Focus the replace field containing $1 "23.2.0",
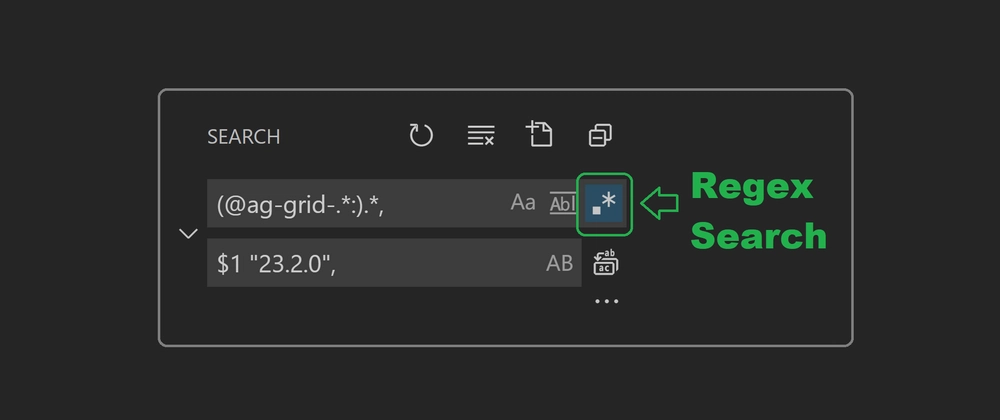 coord(394,263)
